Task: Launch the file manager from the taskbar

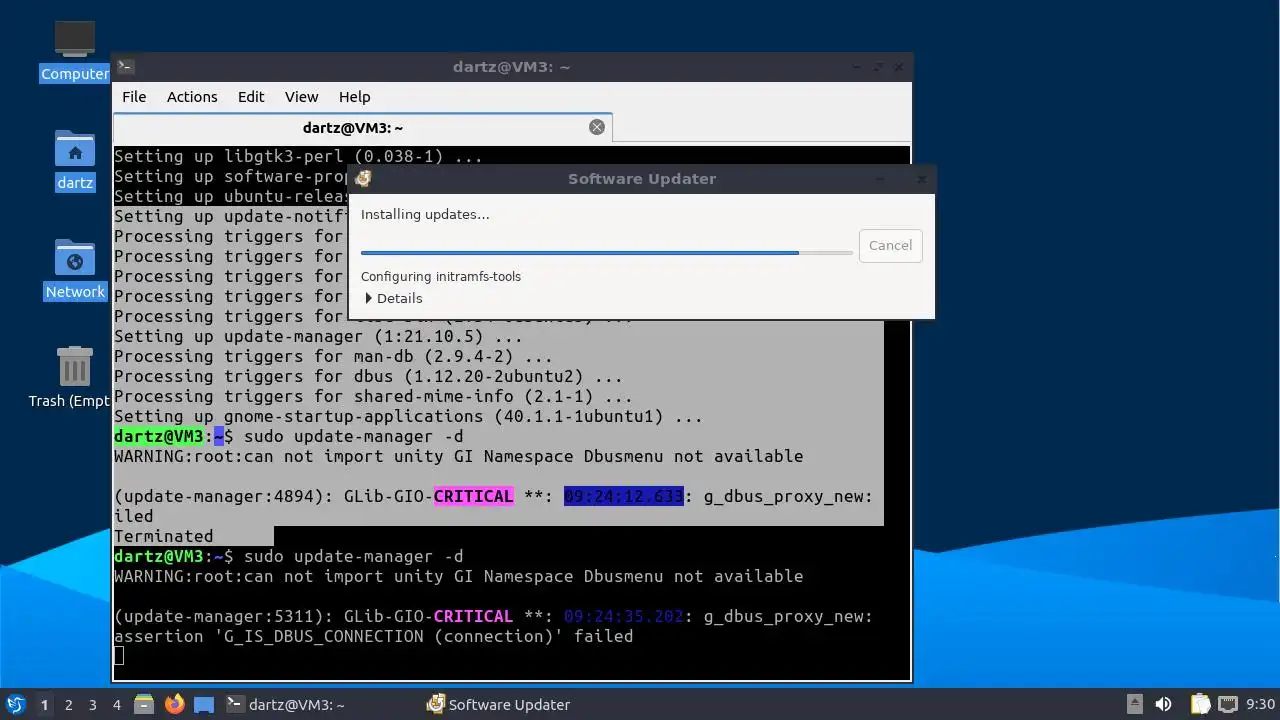Action: pos(144,704)
